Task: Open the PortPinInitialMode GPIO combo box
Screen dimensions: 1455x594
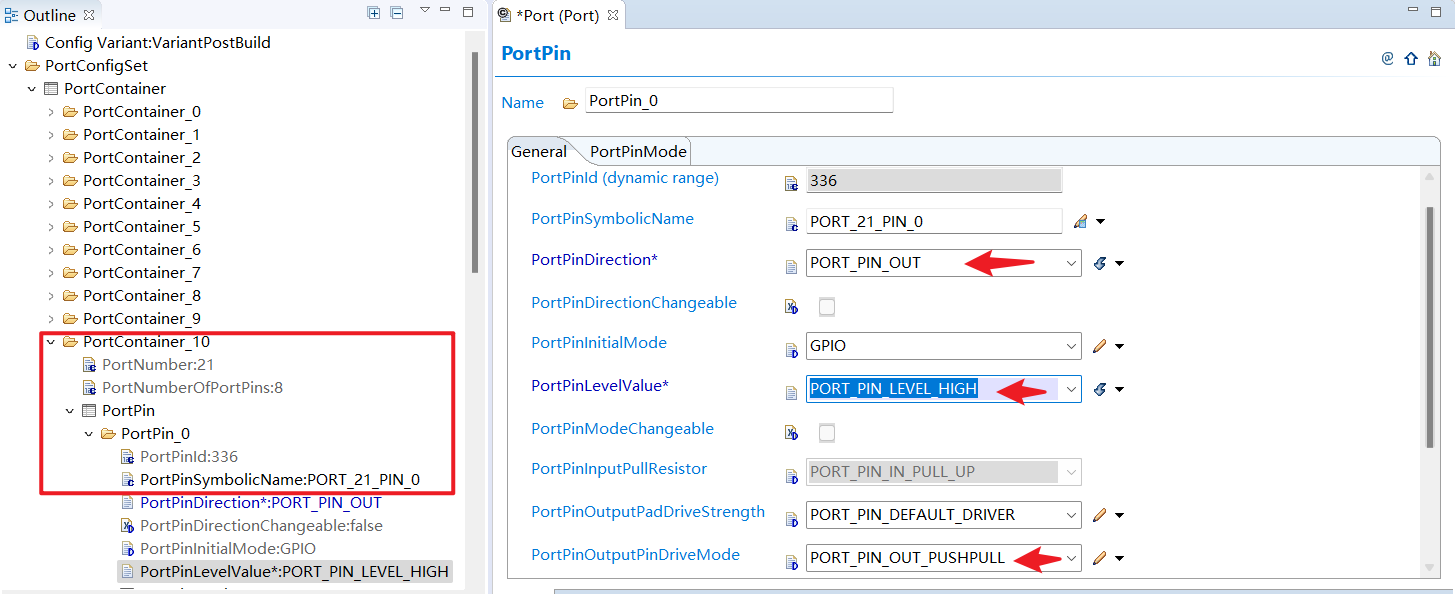Action: pos(943,346)
